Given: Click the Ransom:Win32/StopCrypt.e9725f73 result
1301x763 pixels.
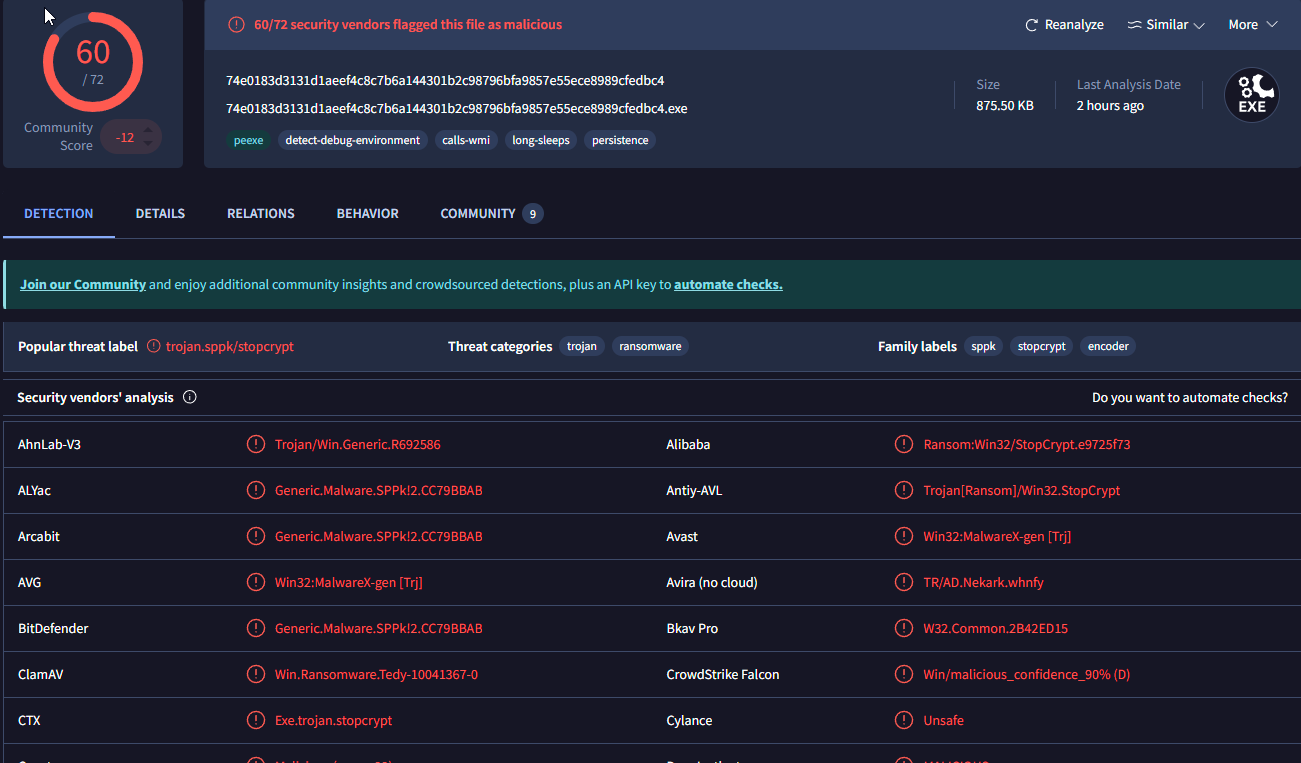Looking at the screenshot, I should click(1027, 444).
